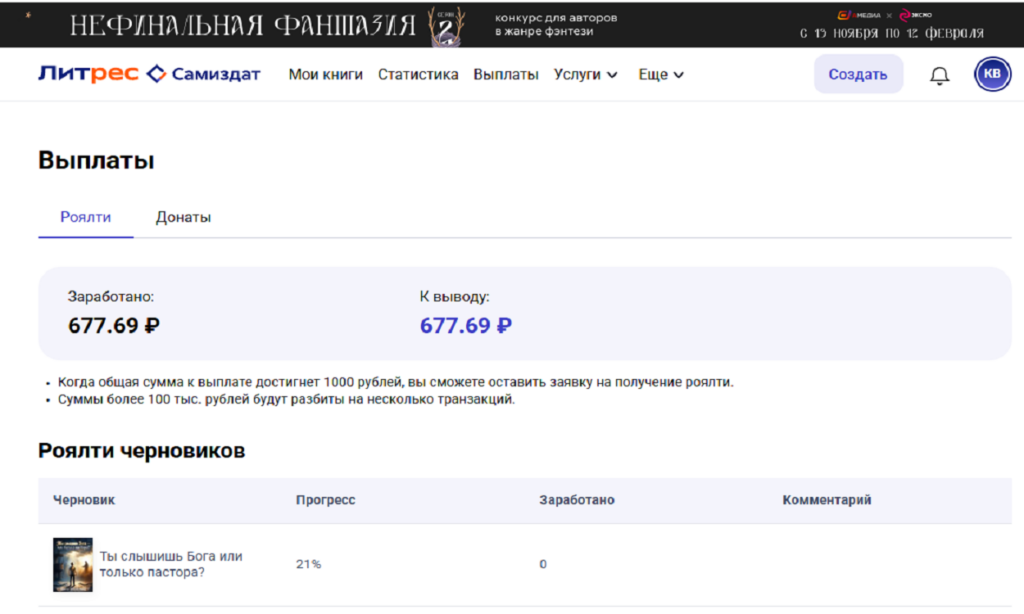
Task: Click the Литрес logo
Action: (88, 74)
